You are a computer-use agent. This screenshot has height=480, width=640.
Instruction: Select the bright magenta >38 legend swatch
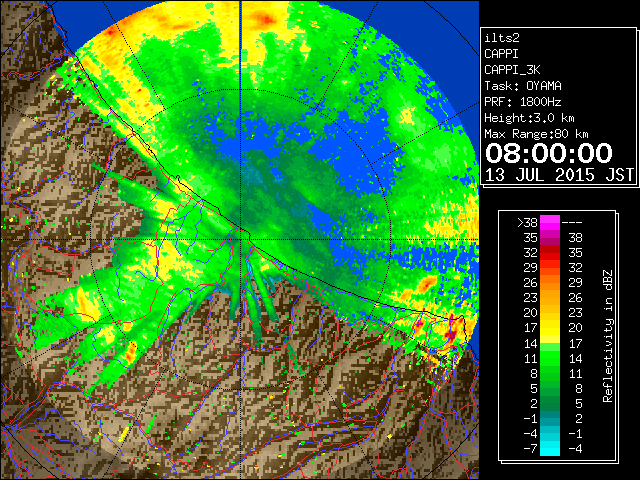(550, 222)
